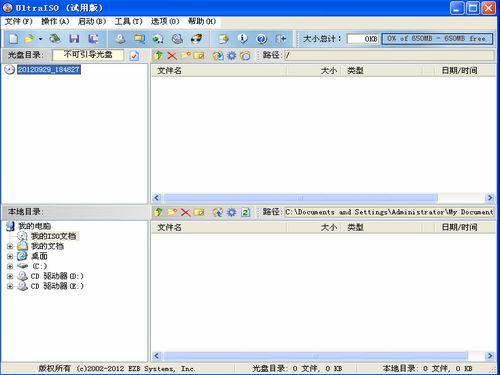This screenshot has width=500, height=375.
Task: Click Rename icon in disc pane toolbar
Action: pos(199,55)
